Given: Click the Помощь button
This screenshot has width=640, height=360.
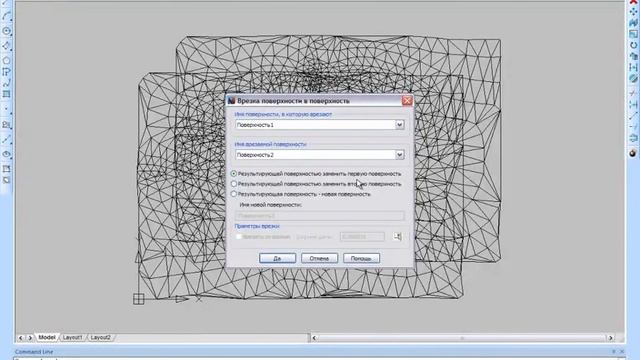Looking at the screenshot, I should 361,258.
